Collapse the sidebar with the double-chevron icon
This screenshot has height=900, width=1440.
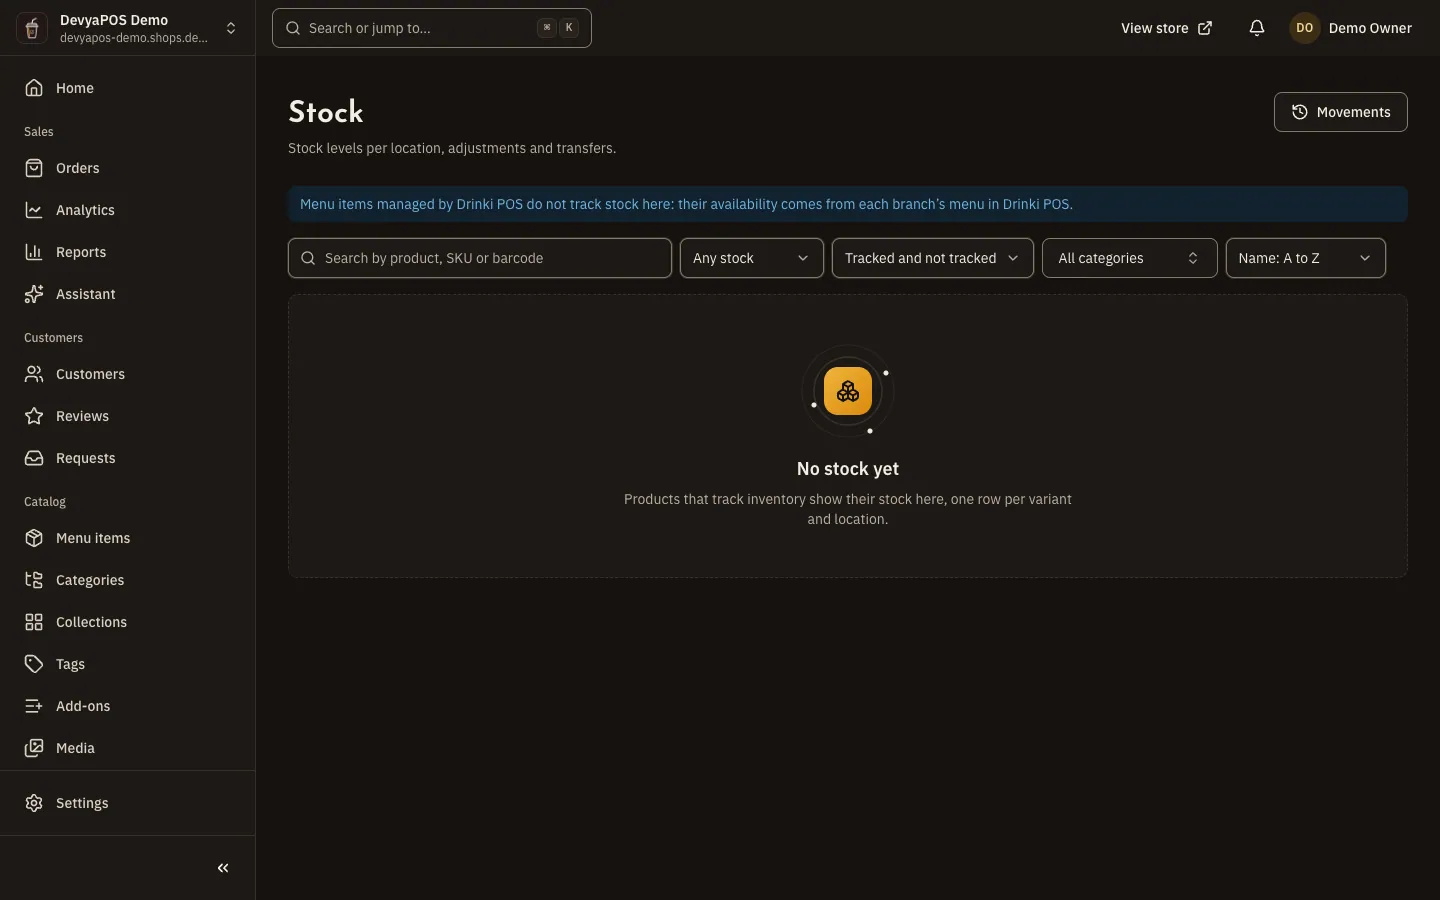tap(223, 868)
